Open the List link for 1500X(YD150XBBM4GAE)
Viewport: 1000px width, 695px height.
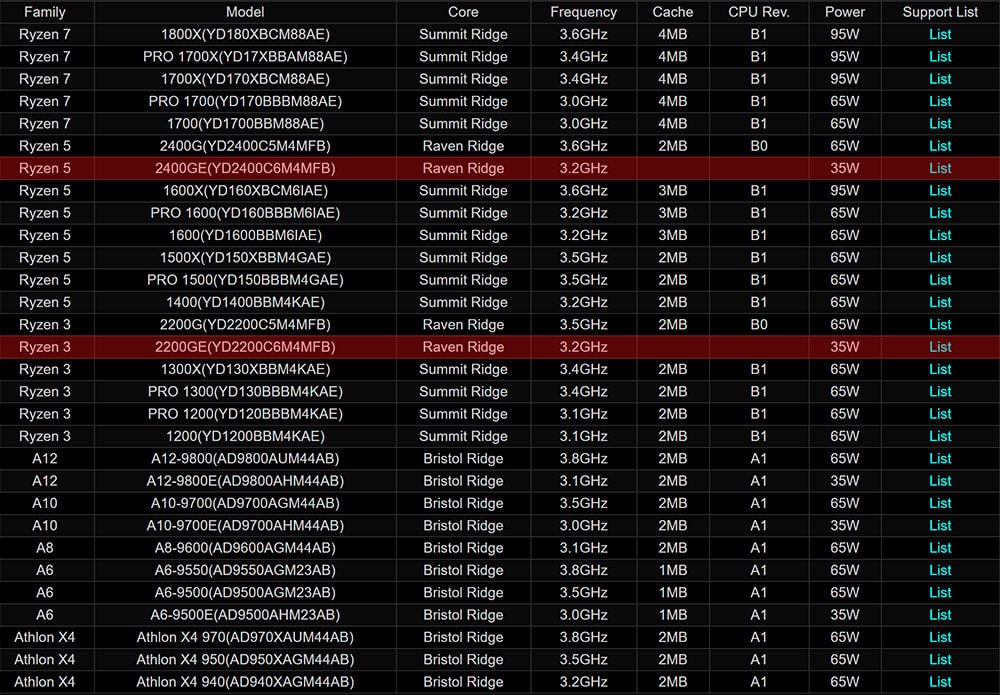940,258
